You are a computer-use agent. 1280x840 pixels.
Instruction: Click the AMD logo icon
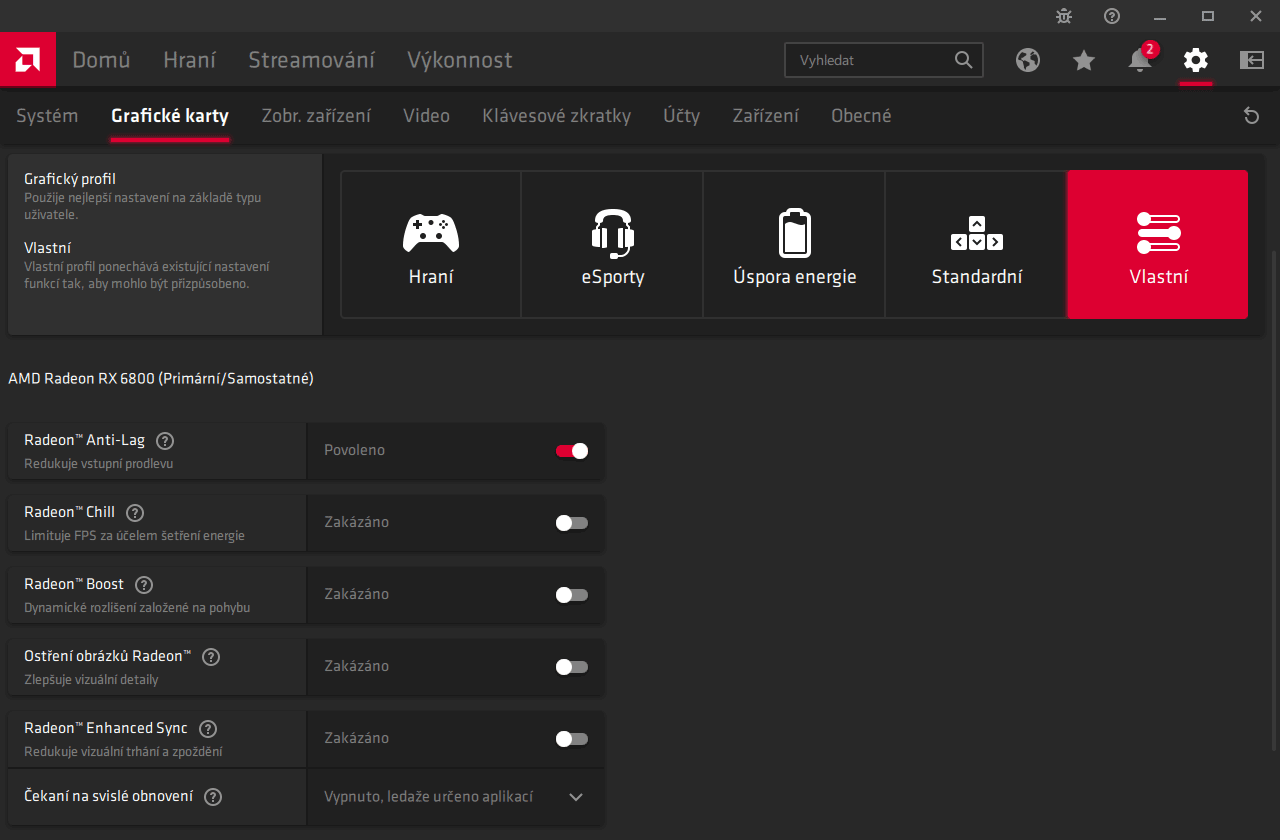28,60
